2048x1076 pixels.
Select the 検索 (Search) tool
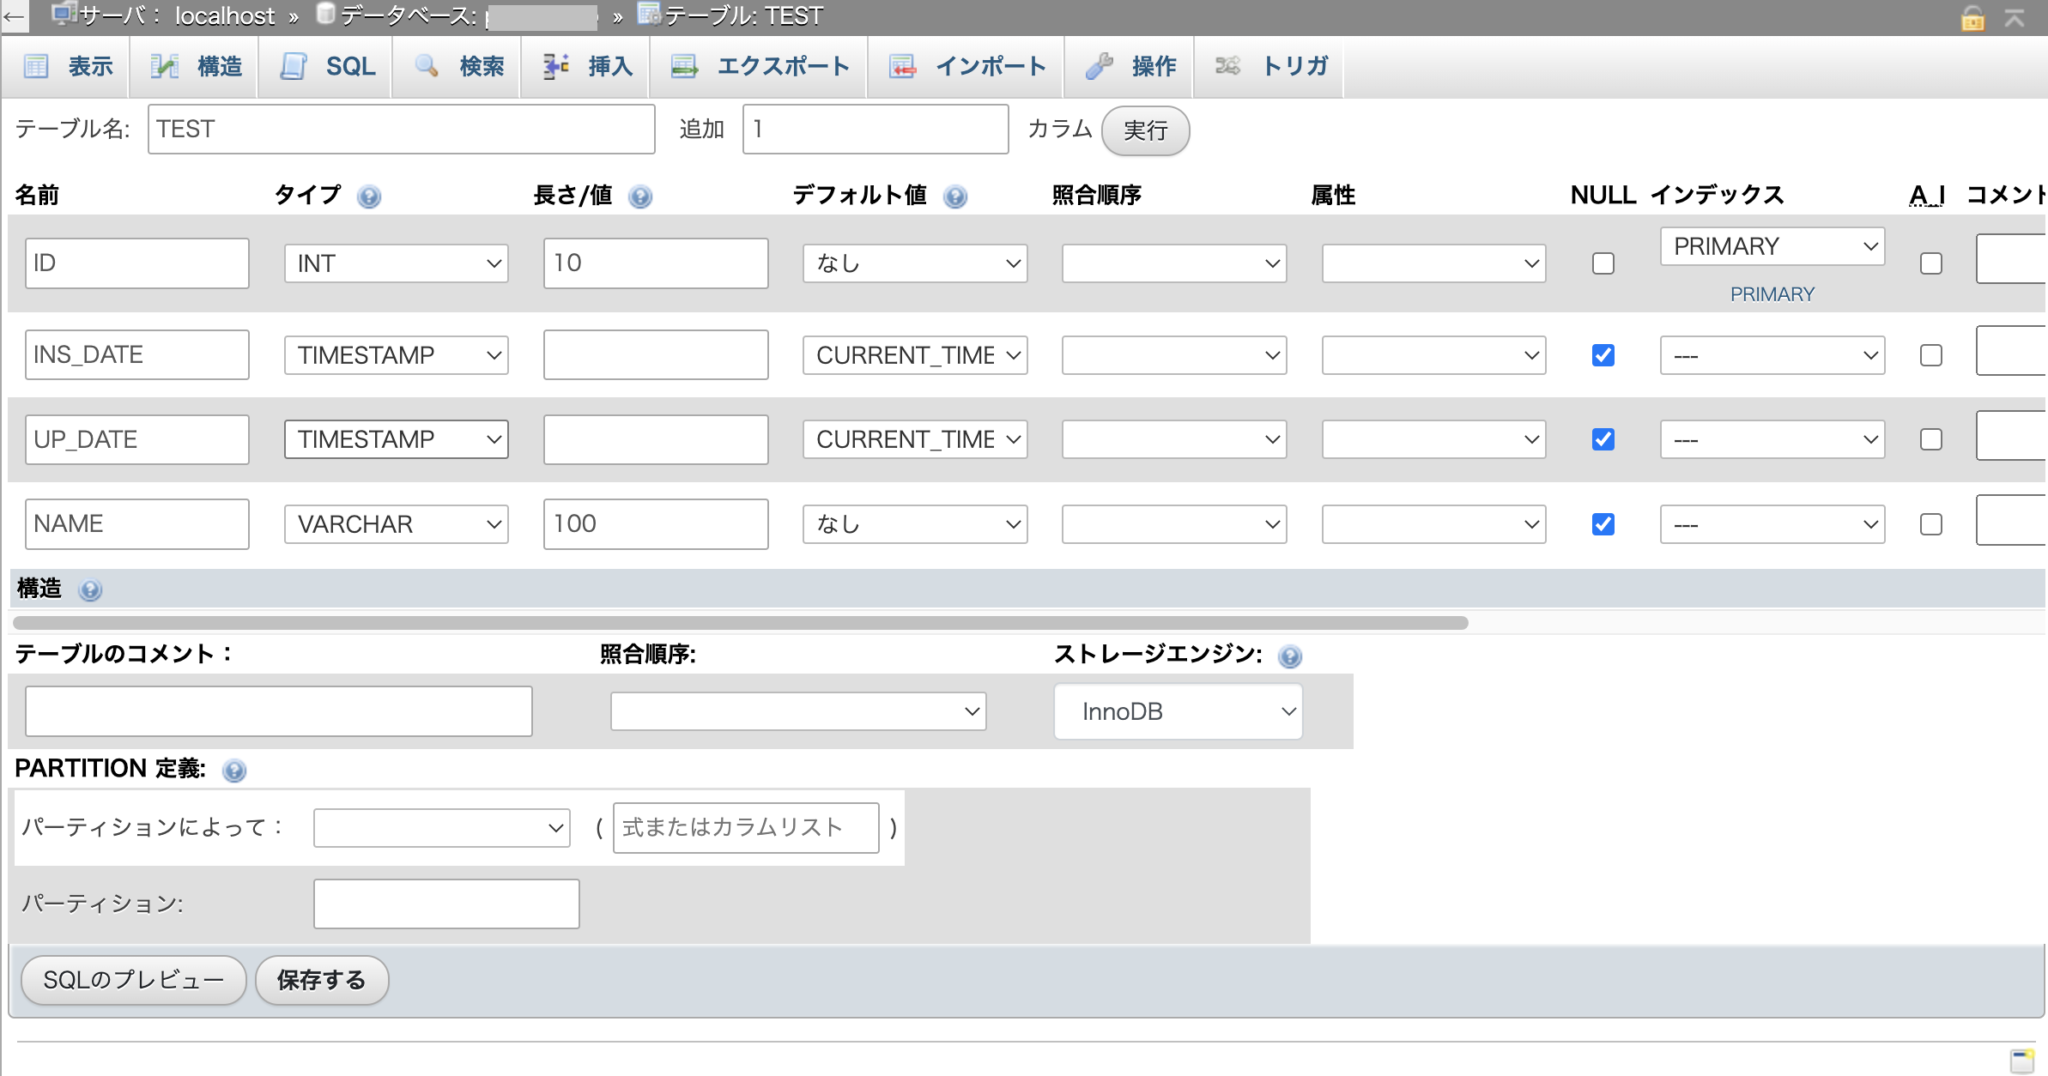[x=456, y=66]
